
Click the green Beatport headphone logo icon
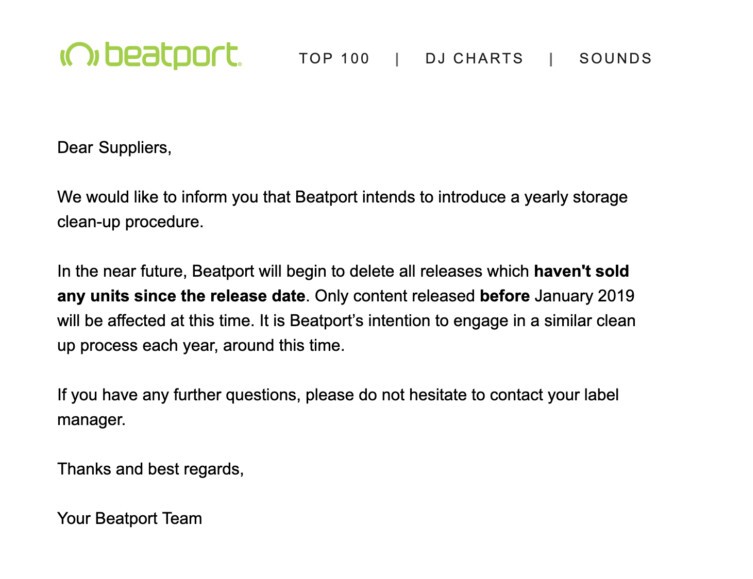[80, 55]
